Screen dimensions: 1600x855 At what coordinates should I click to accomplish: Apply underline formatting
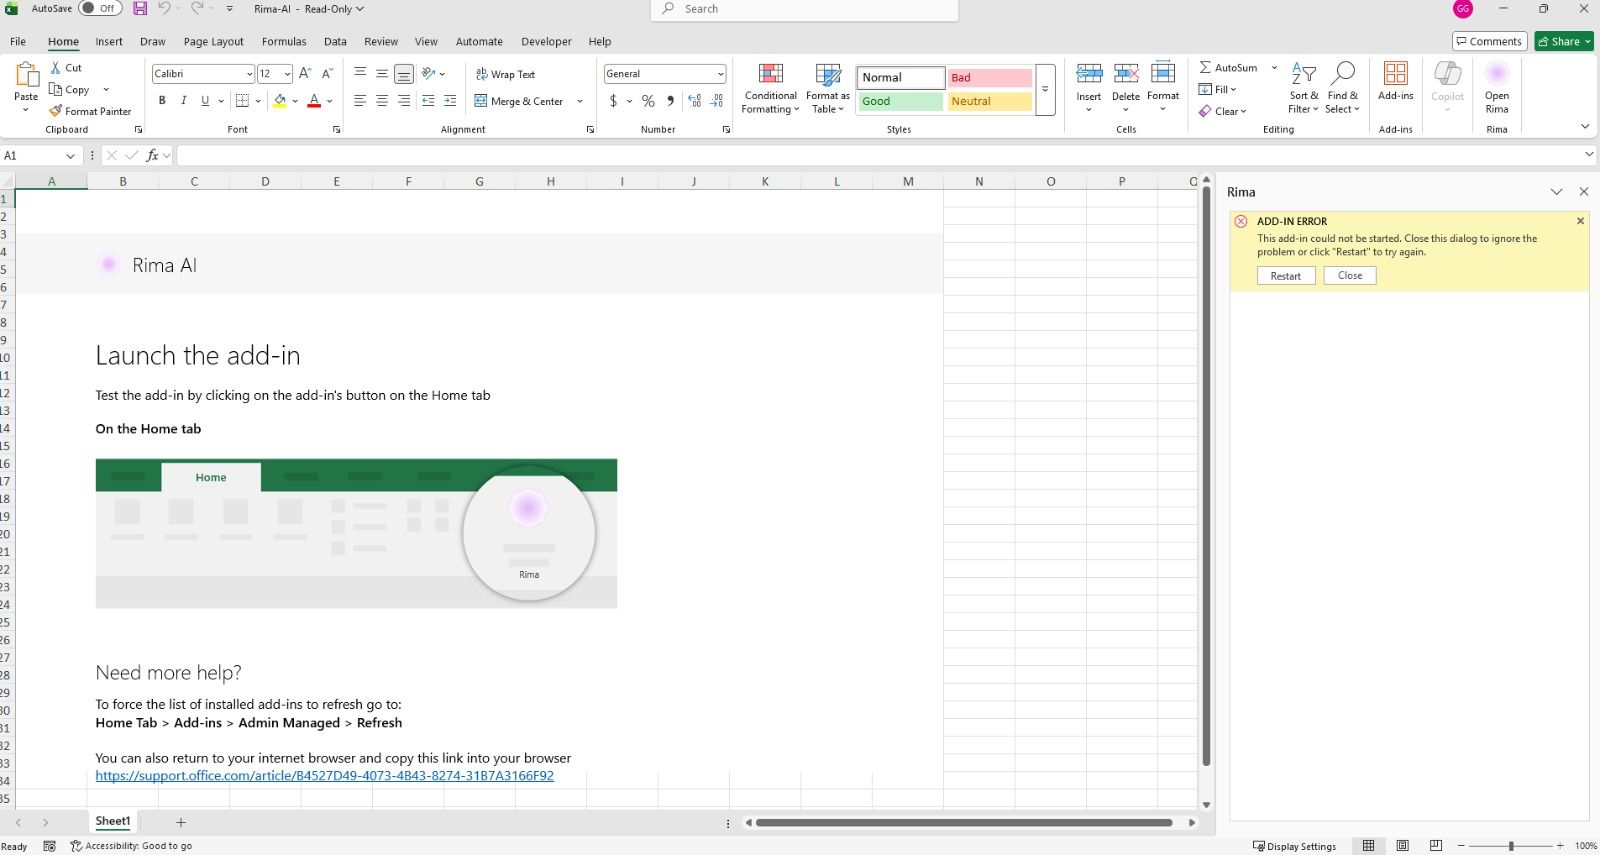point(205,101)
